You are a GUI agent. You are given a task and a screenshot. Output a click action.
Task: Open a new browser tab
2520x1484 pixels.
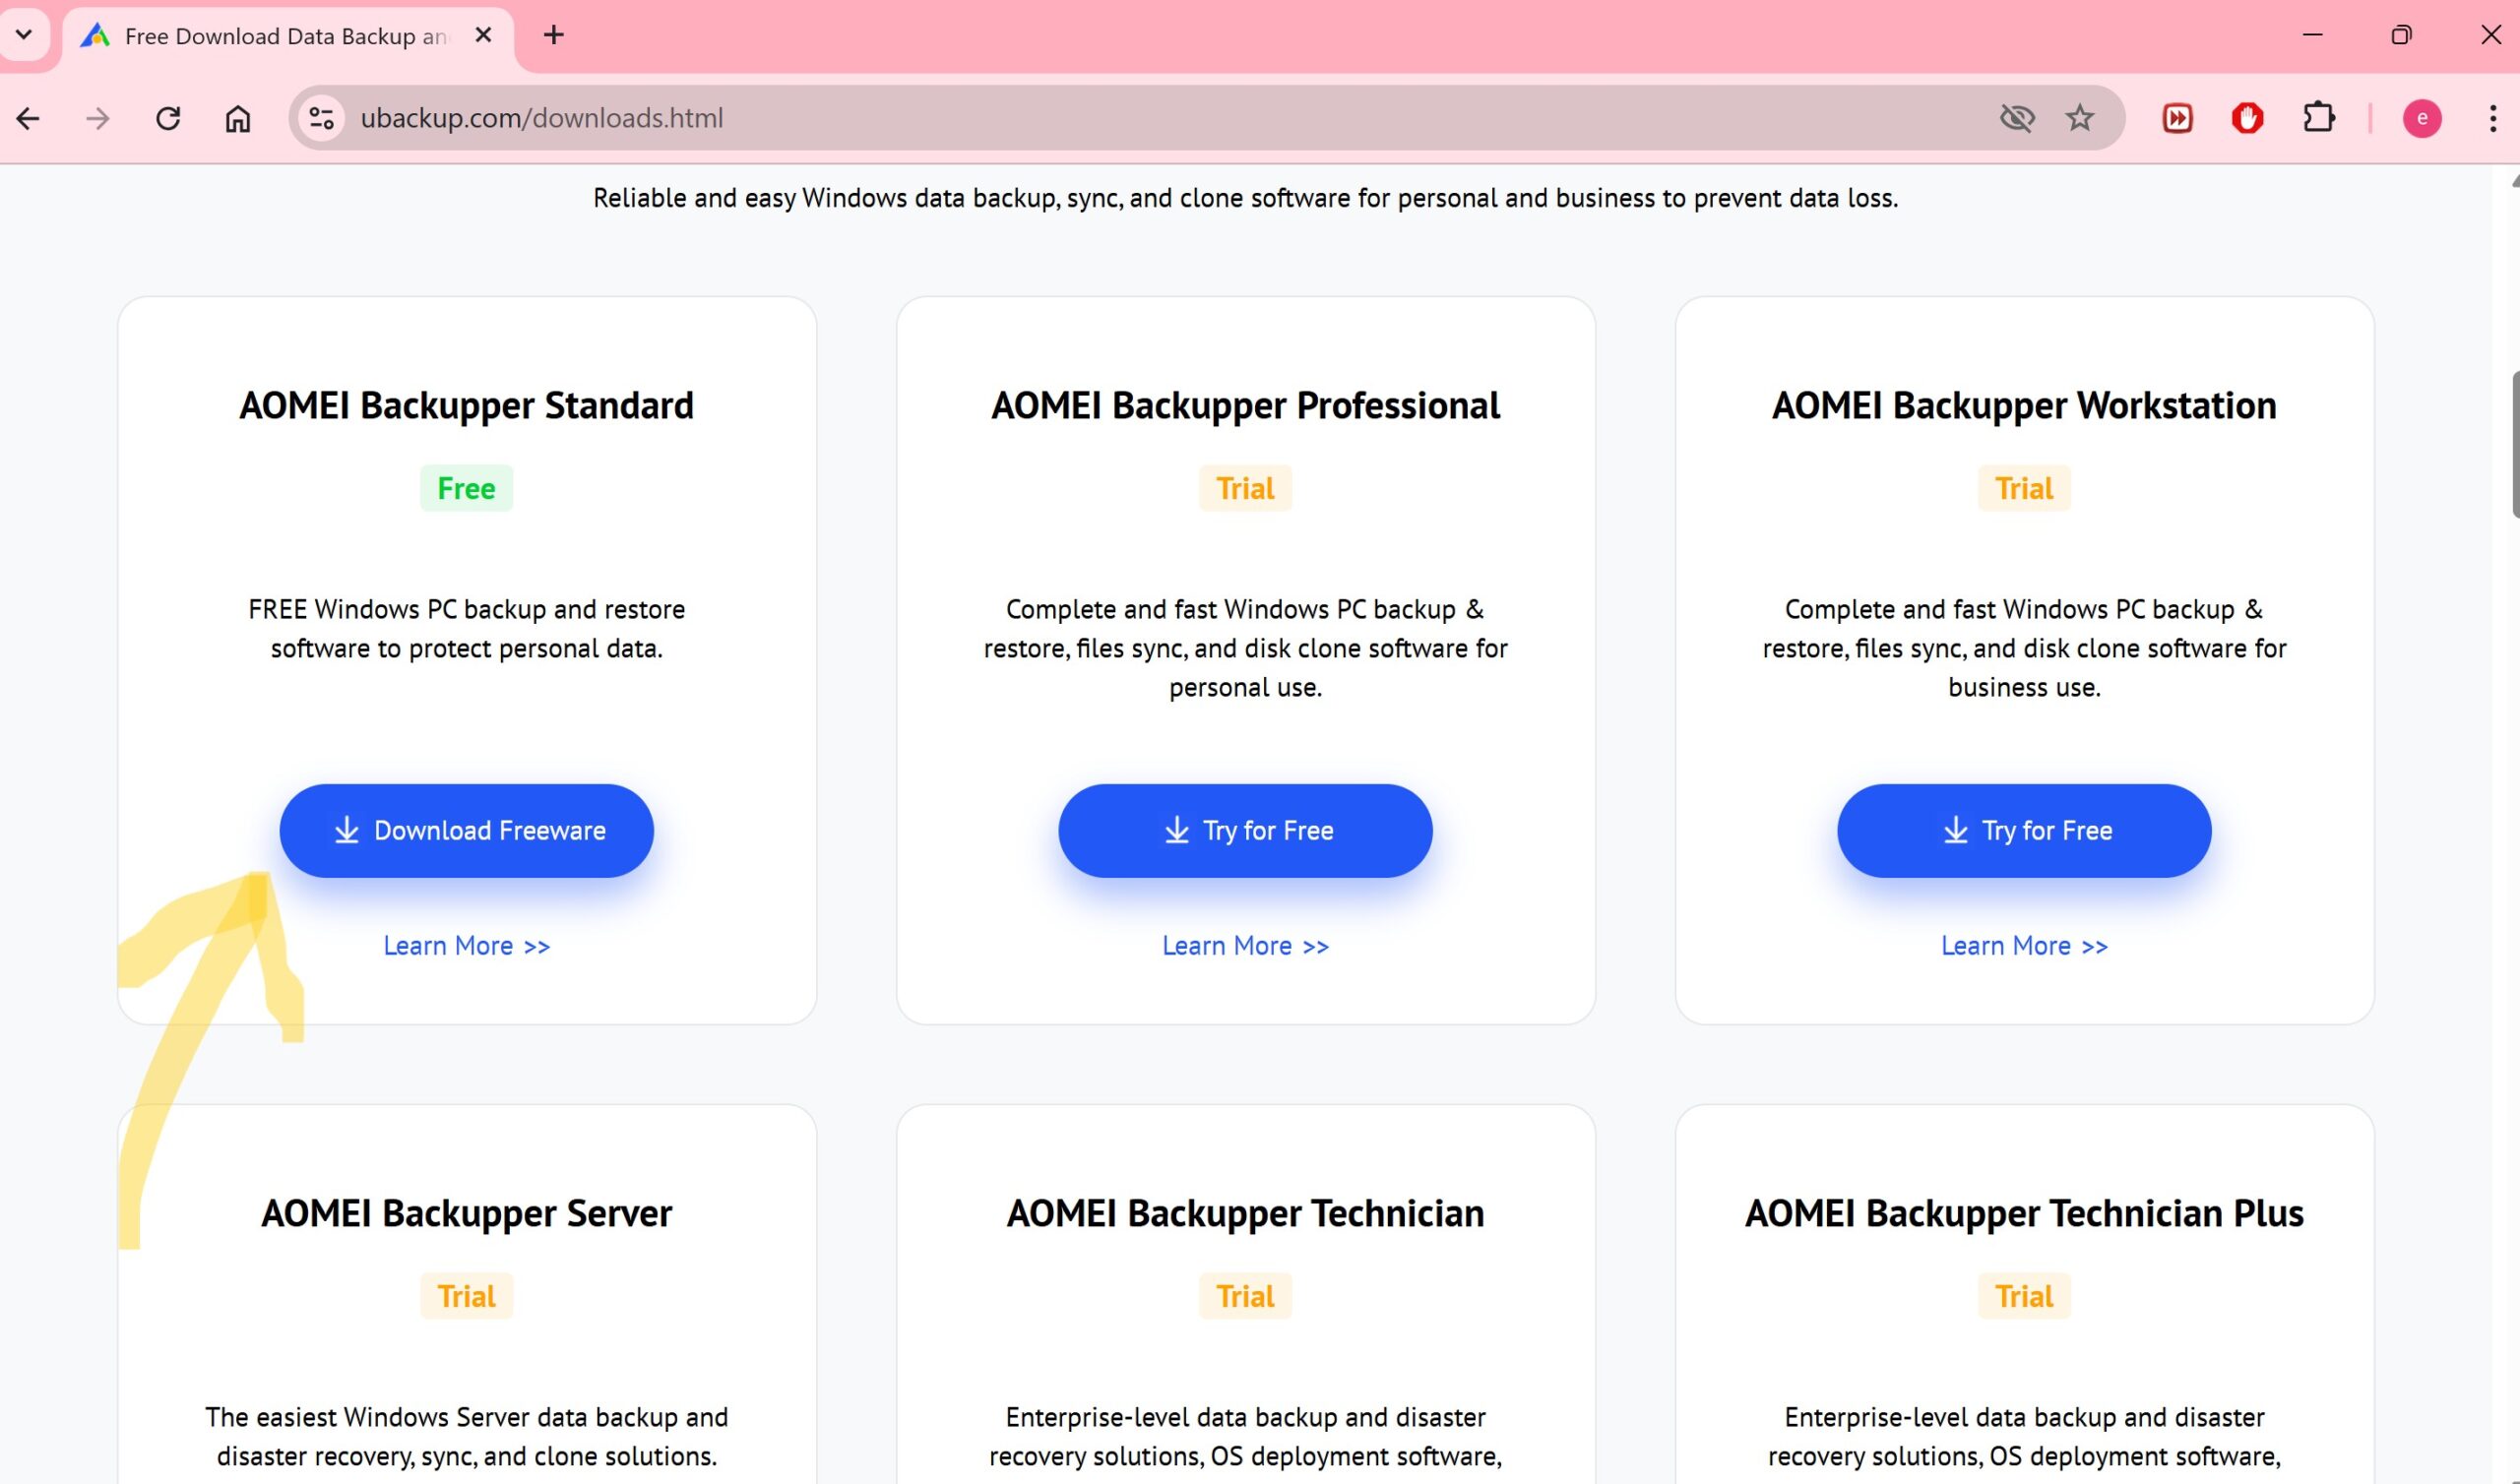coord(554,35)
